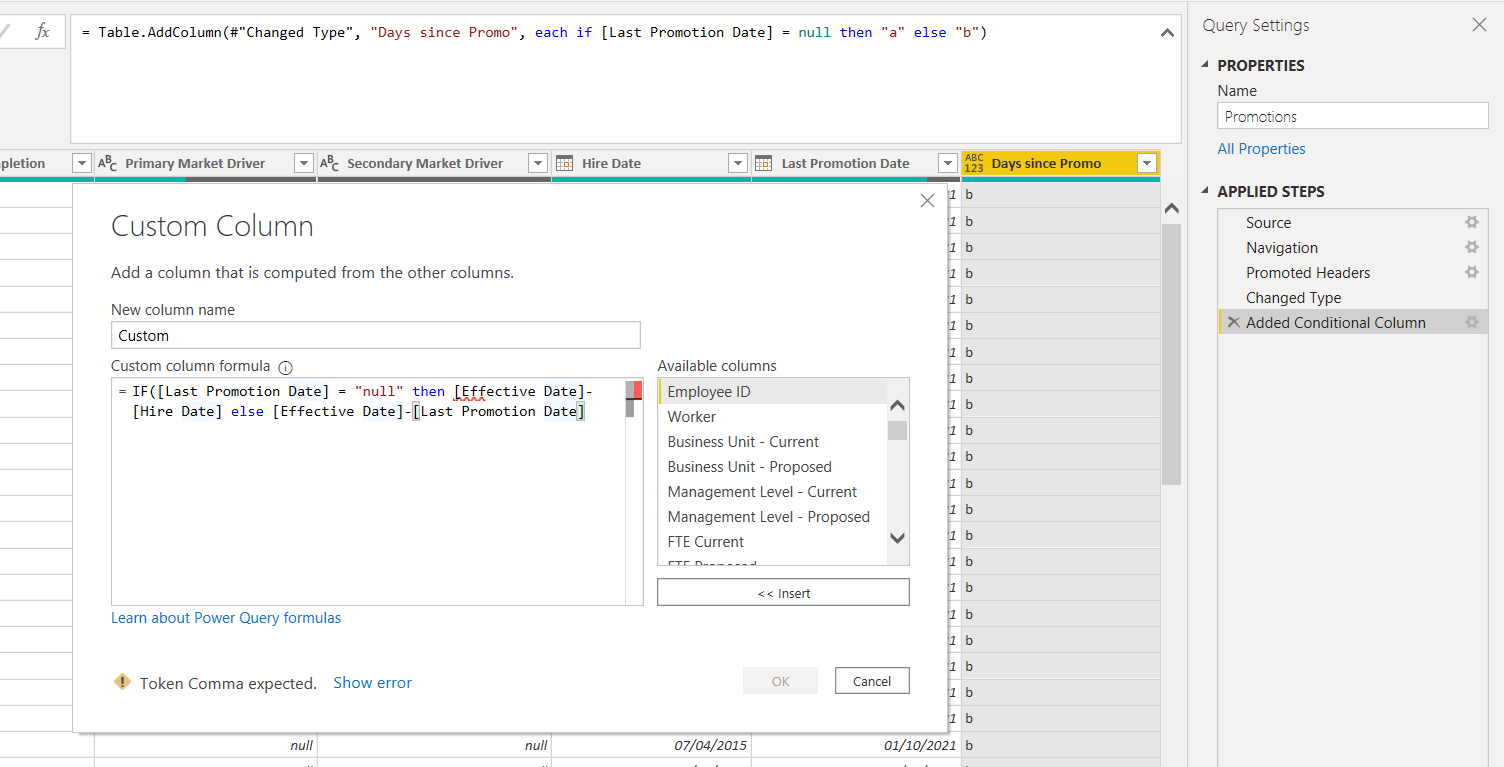Open the Show error link

click(372, 682)
